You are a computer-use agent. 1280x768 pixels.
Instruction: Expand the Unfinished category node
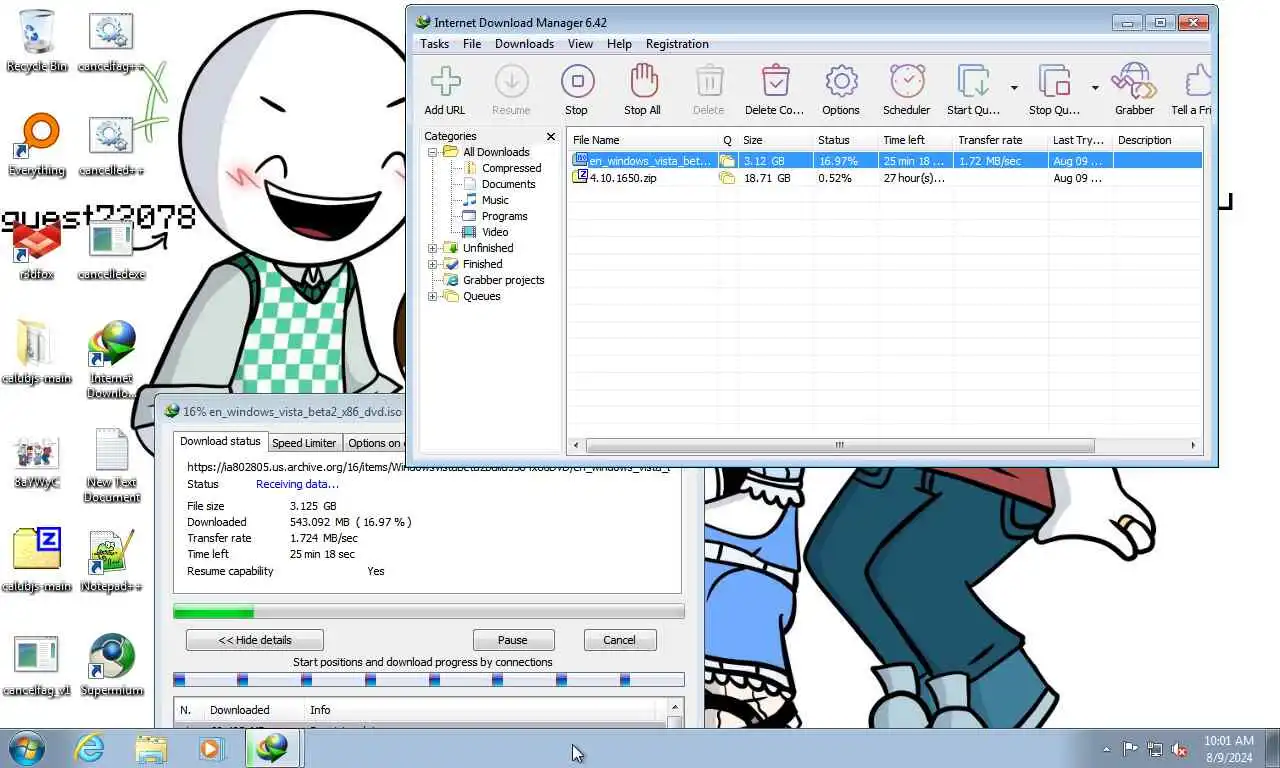pyautogui.click(x=433, y=248)
